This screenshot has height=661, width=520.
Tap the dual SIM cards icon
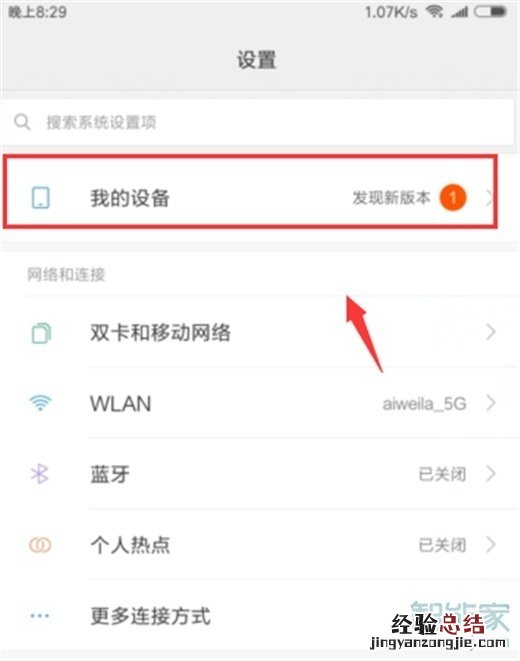tap(41, 333)
